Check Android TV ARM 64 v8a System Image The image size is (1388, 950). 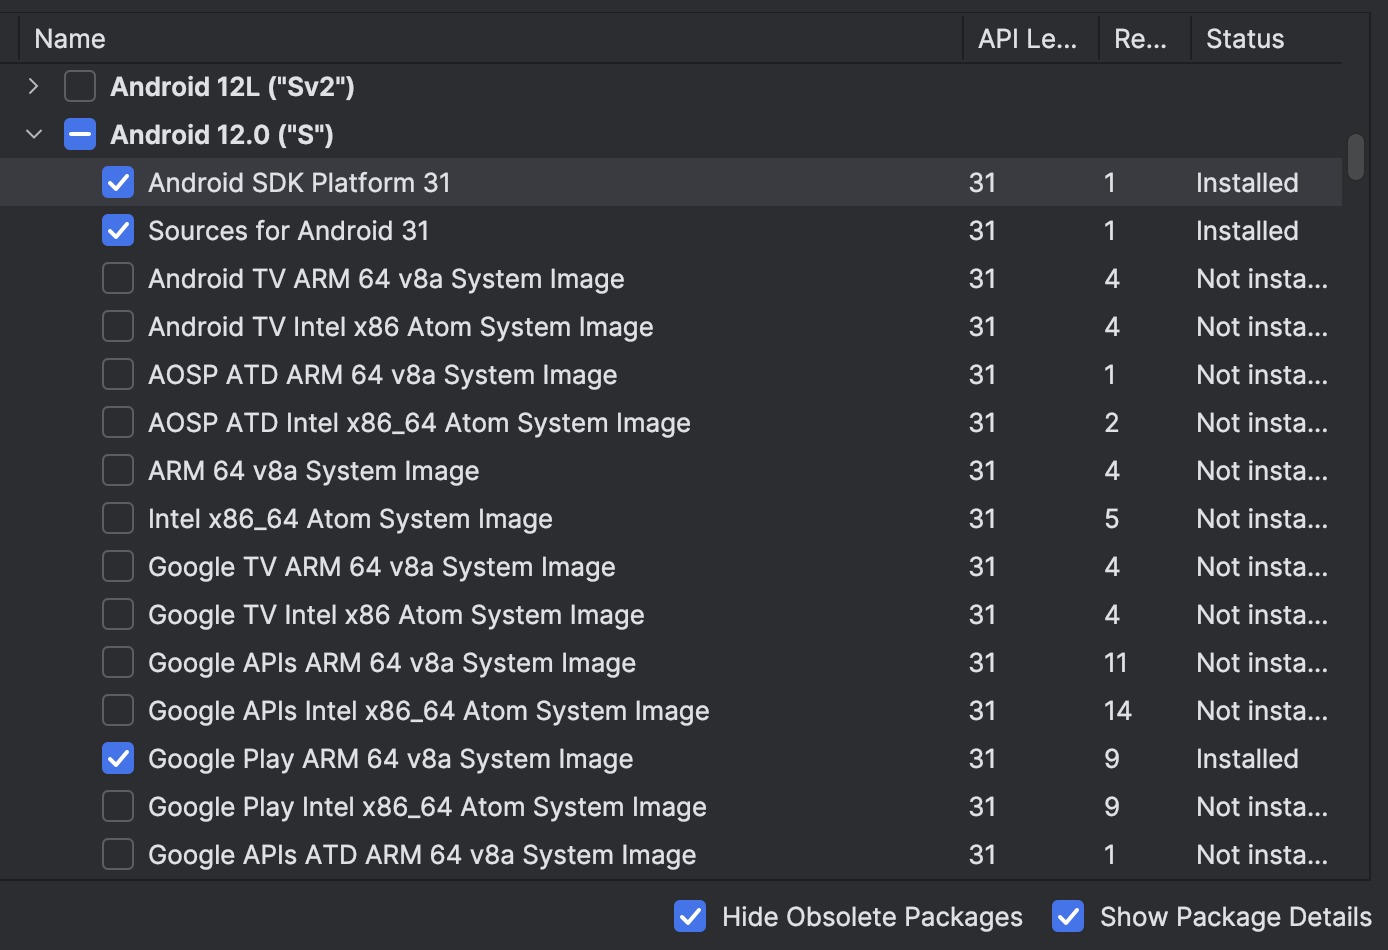click(118, 279)
